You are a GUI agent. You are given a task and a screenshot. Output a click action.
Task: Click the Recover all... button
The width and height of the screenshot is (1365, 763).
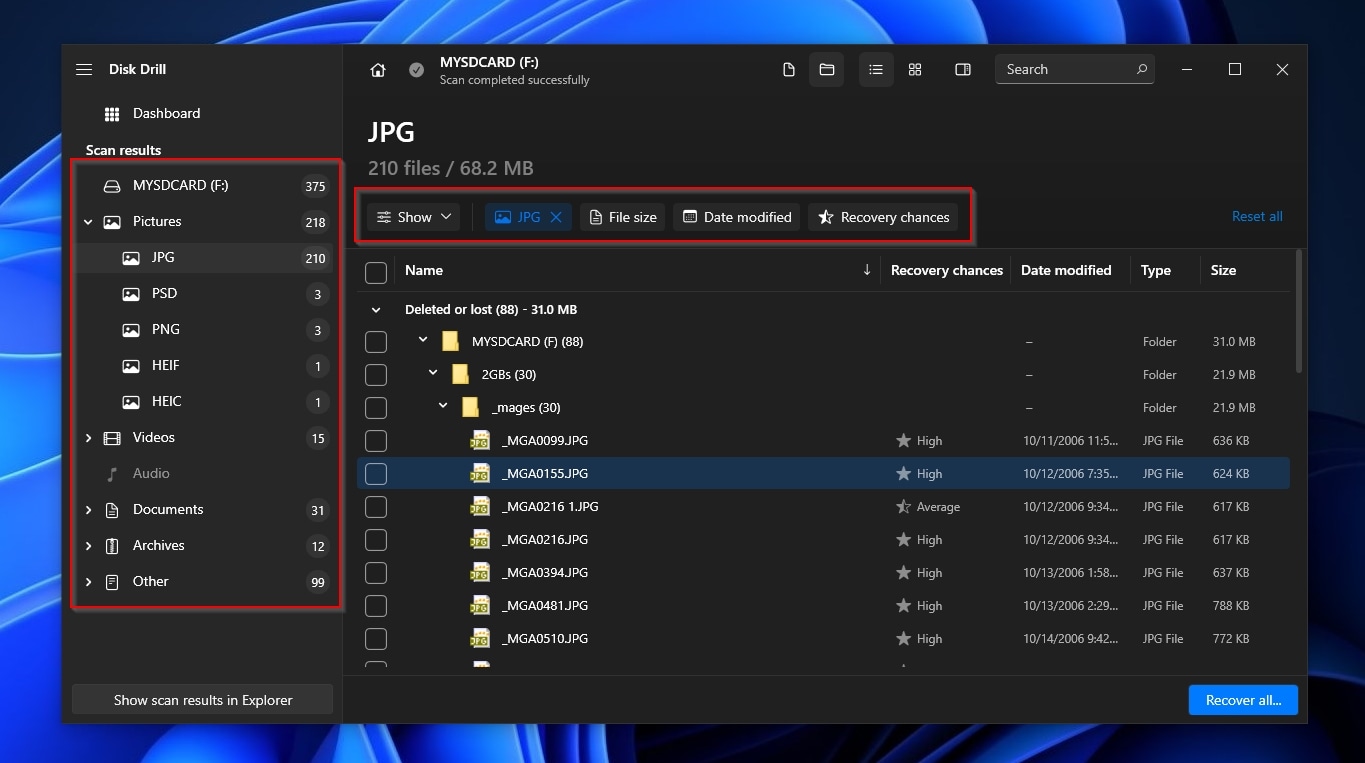1243,700
